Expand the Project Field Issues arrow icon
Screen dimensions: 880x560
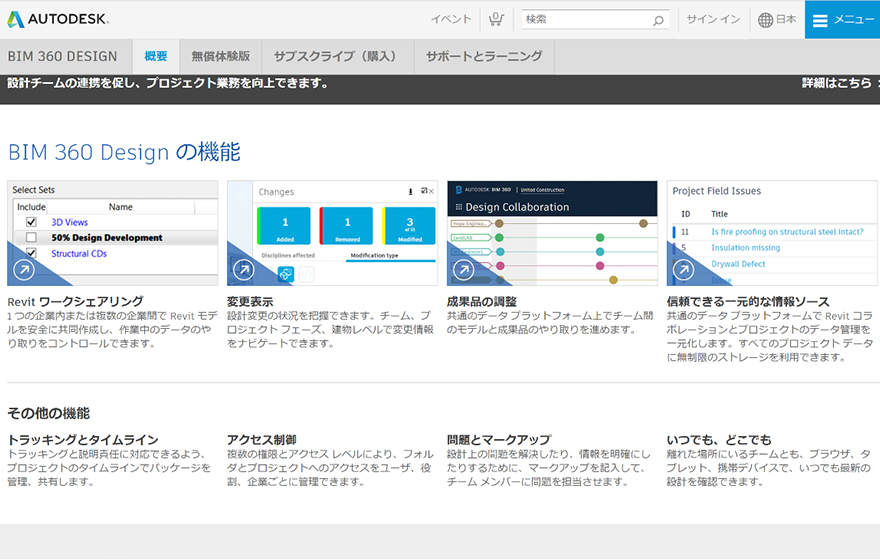coord(684,270)
